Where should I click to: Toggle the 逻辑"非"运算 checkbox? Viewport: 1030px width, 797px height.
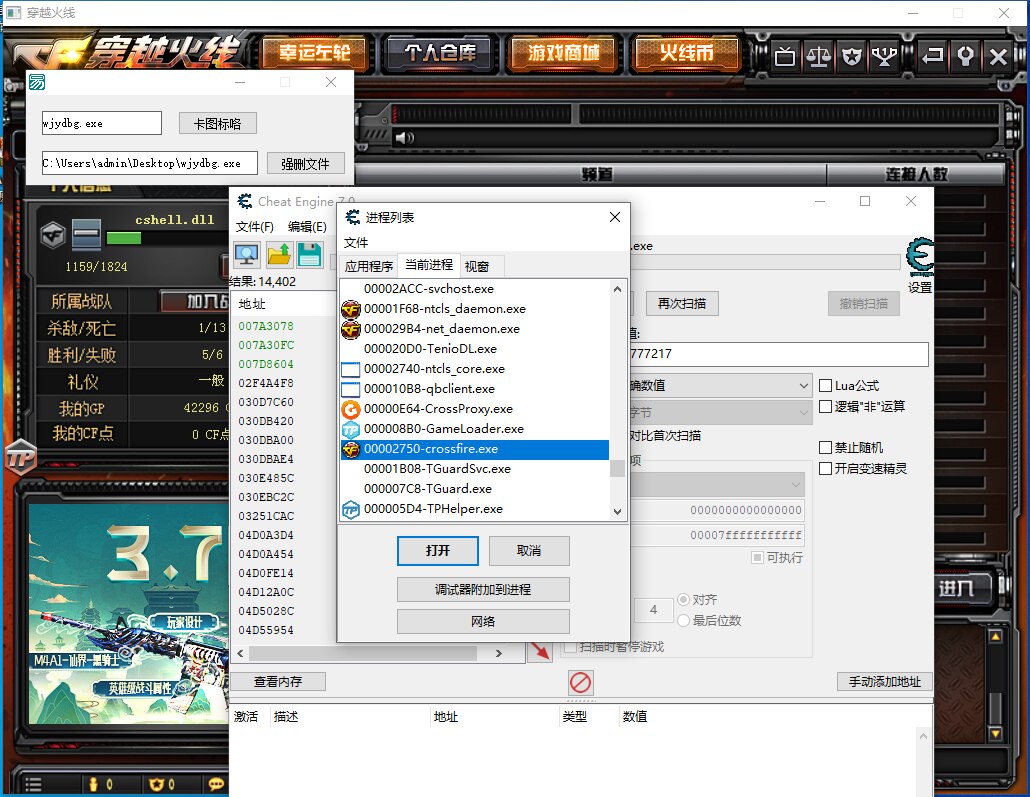[x=826, y=407]
